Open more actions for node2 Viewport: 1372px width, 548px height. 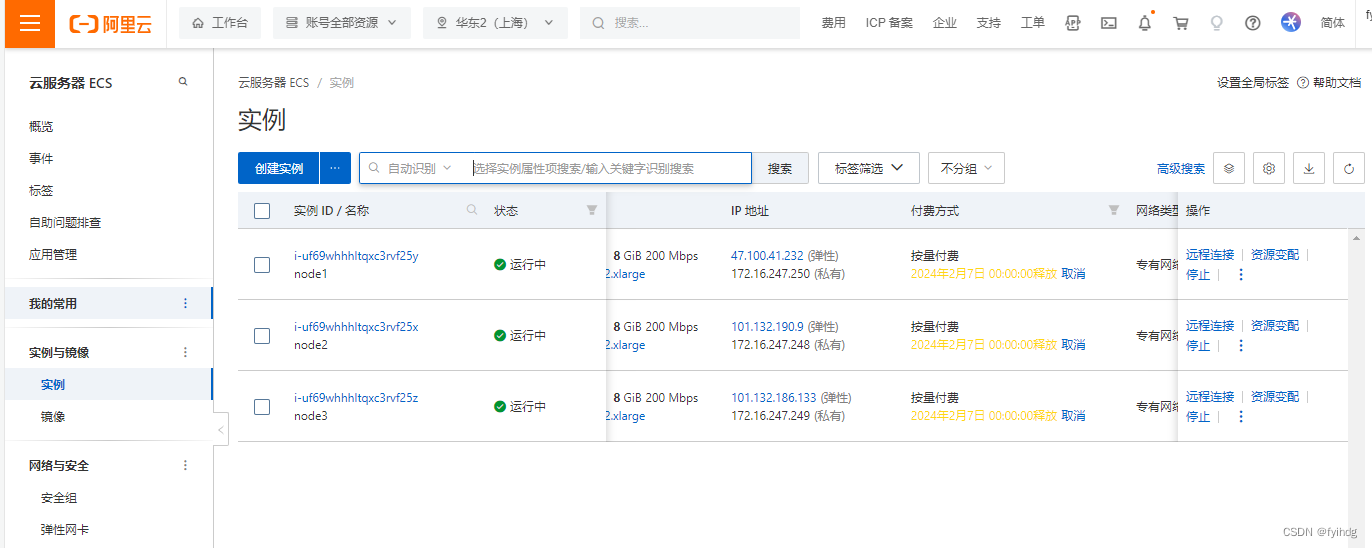[1241, 346]
